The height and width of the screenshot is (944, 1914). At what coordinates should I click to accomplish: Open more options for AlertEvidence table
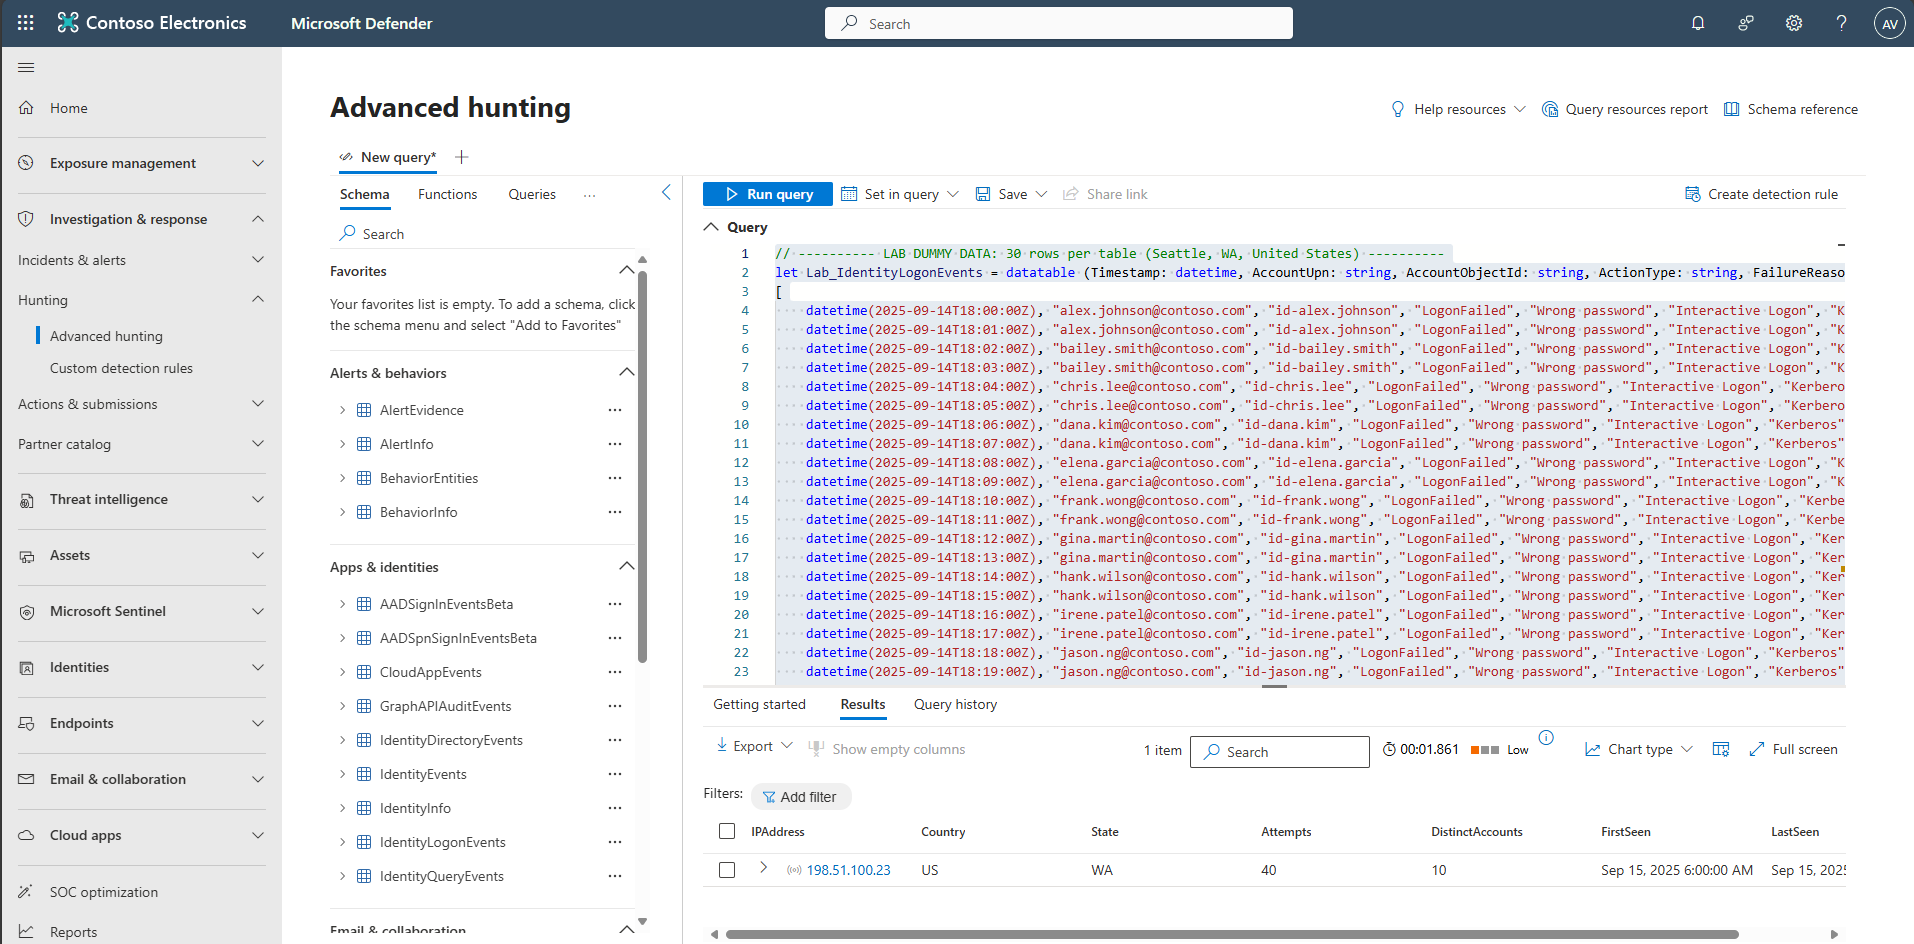[x=615, y=410]
